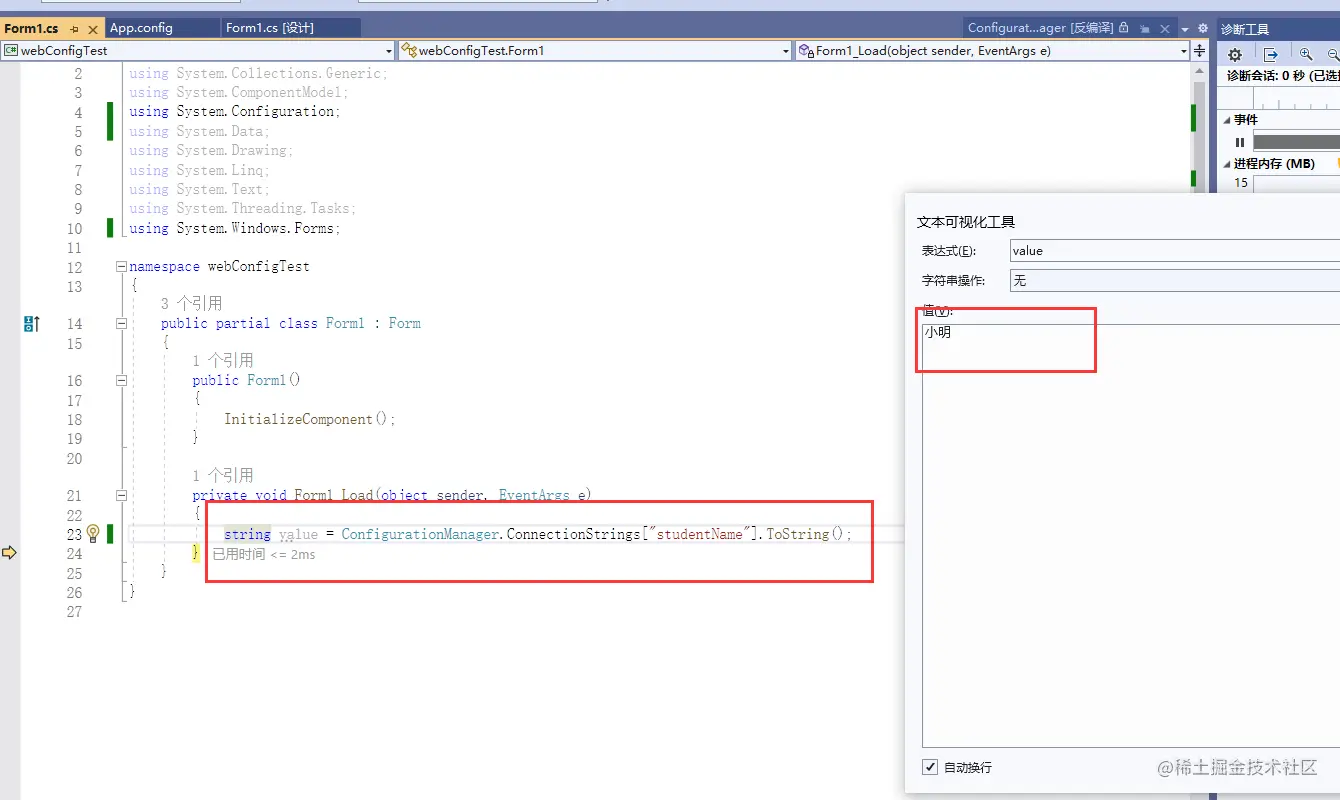The height and width of the screenshot is (800, 1340).
Task: Click 1 个引用 above Form1() constructor
Action: coord(223,360)
